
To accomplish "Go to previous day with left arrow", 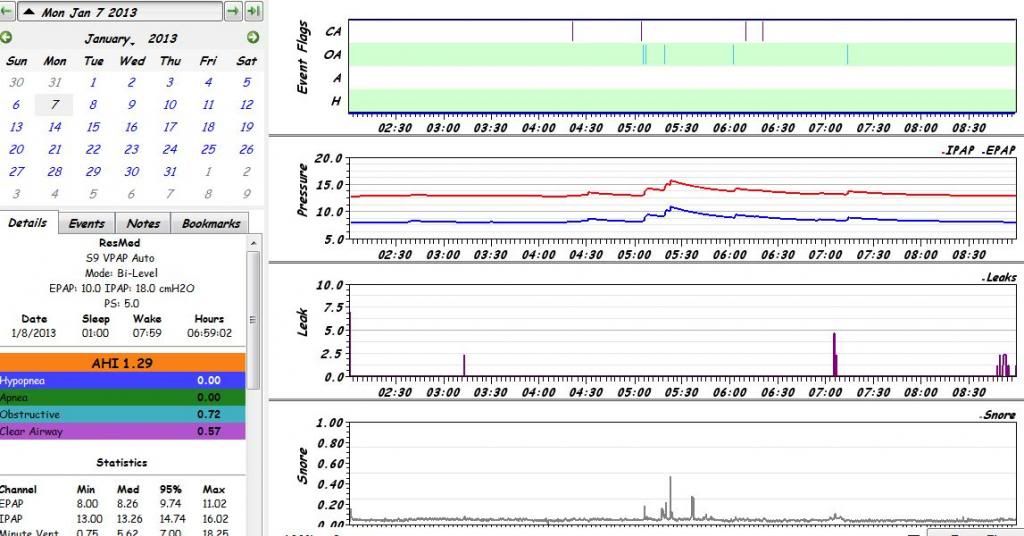I will (6, 12).
